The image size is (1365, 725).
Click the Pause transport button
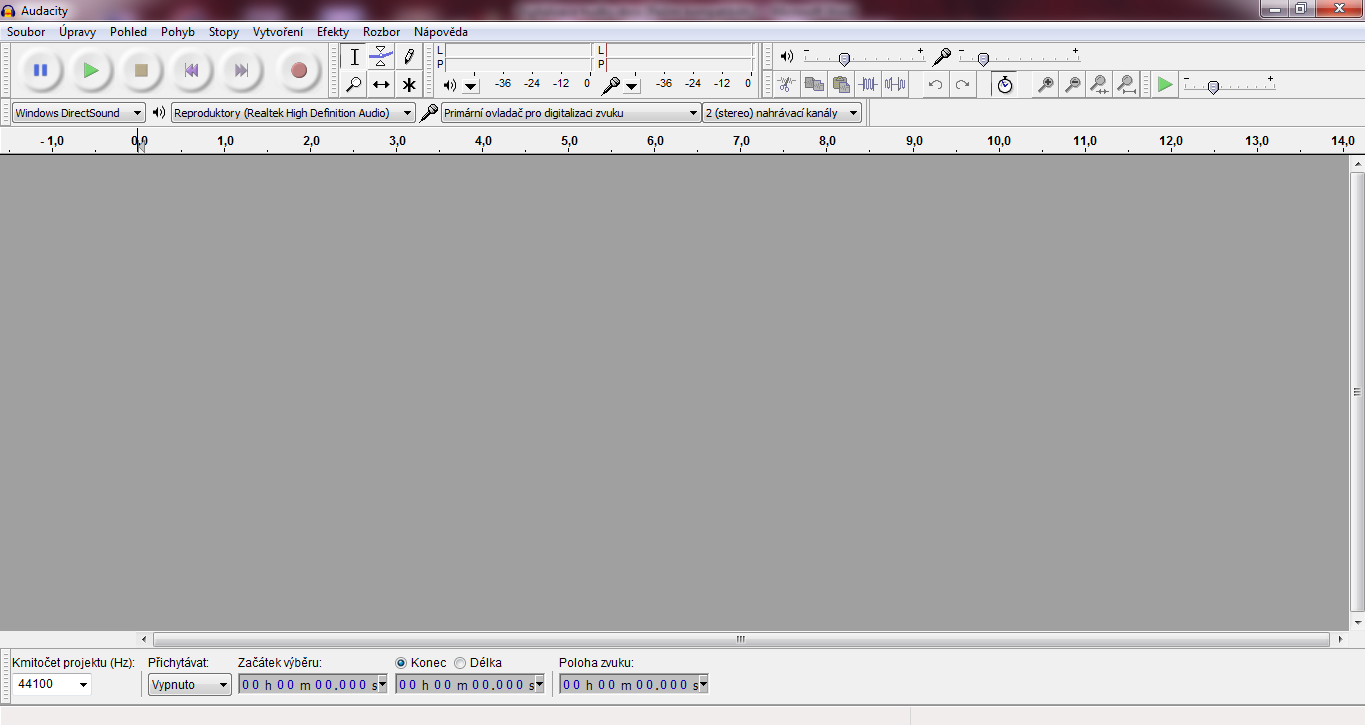(40, 70)
